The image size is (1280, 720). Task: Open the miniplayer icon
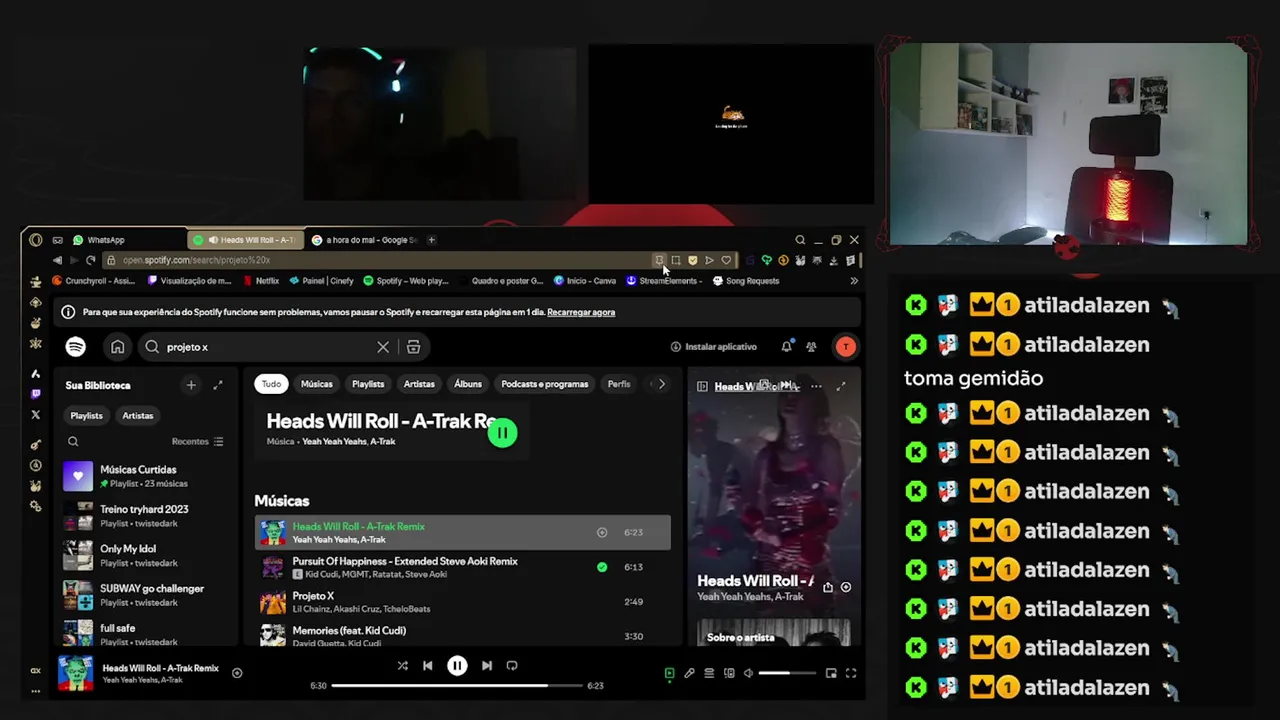(831, 674)
